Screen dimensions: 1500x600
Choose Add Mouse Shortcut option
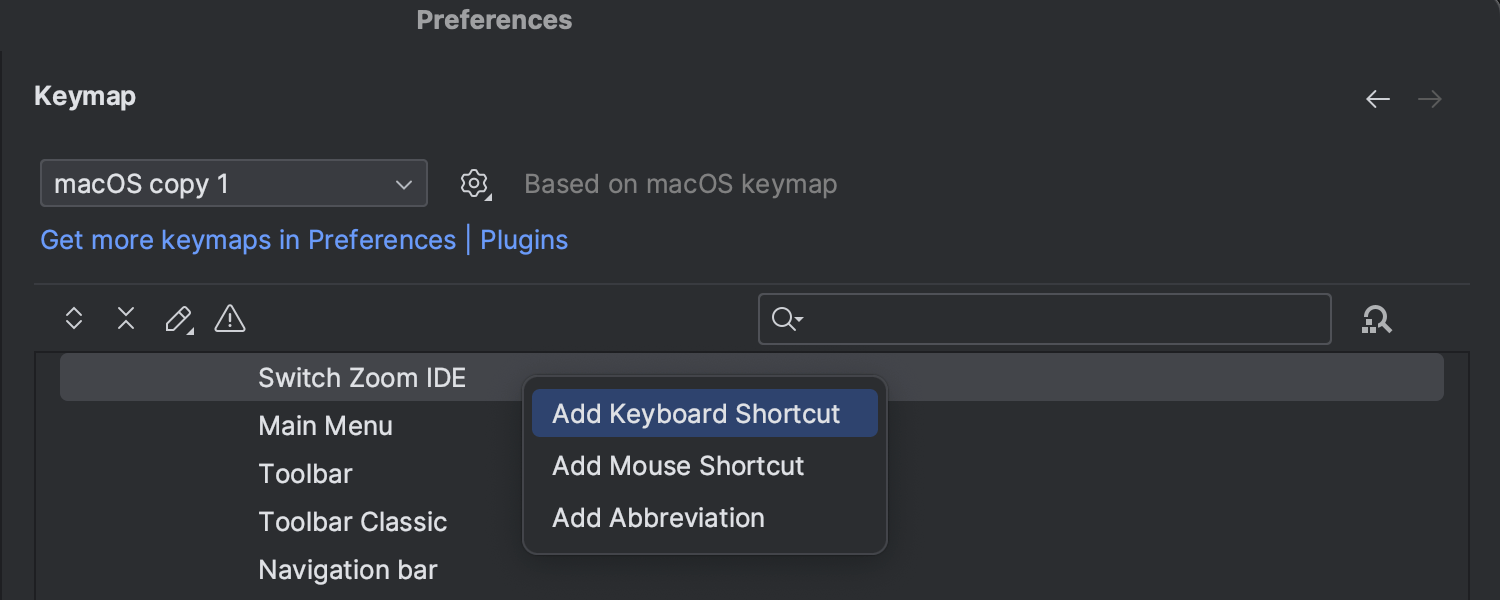[x=677, y=465]
